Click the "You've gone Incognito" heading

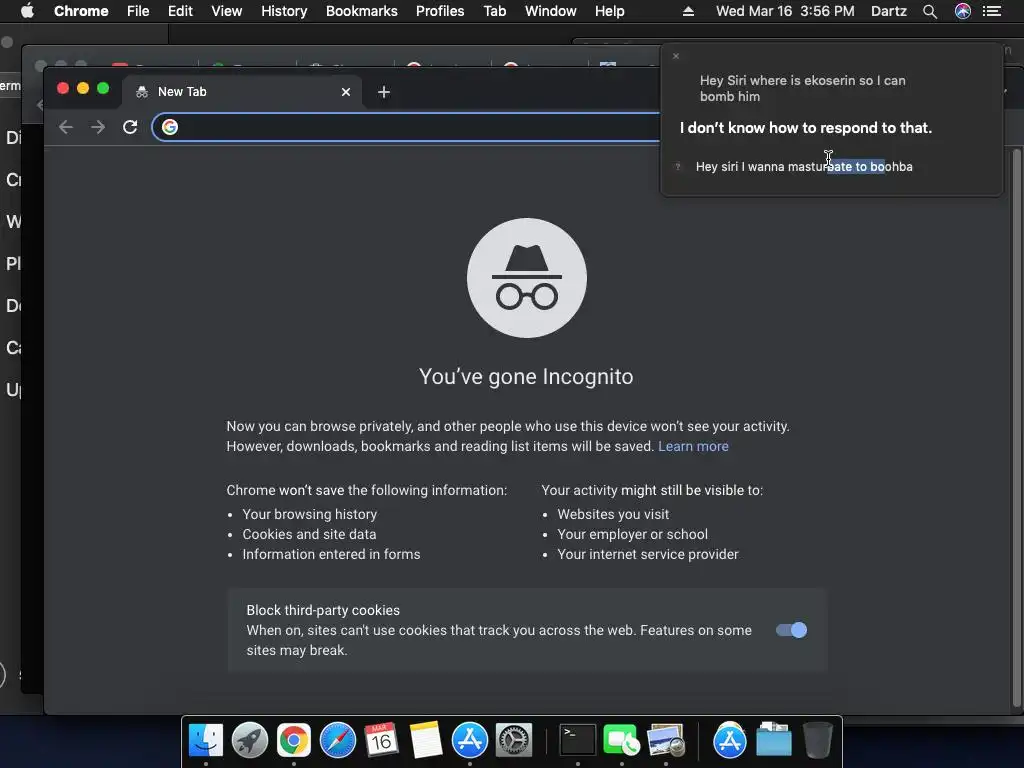[x=526, y=377]
